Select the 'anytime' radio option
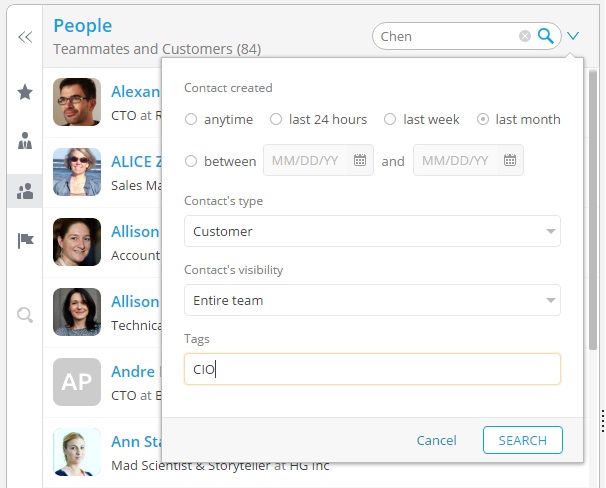The width and height of the screenshot is (606, 488). coord(191,119)
